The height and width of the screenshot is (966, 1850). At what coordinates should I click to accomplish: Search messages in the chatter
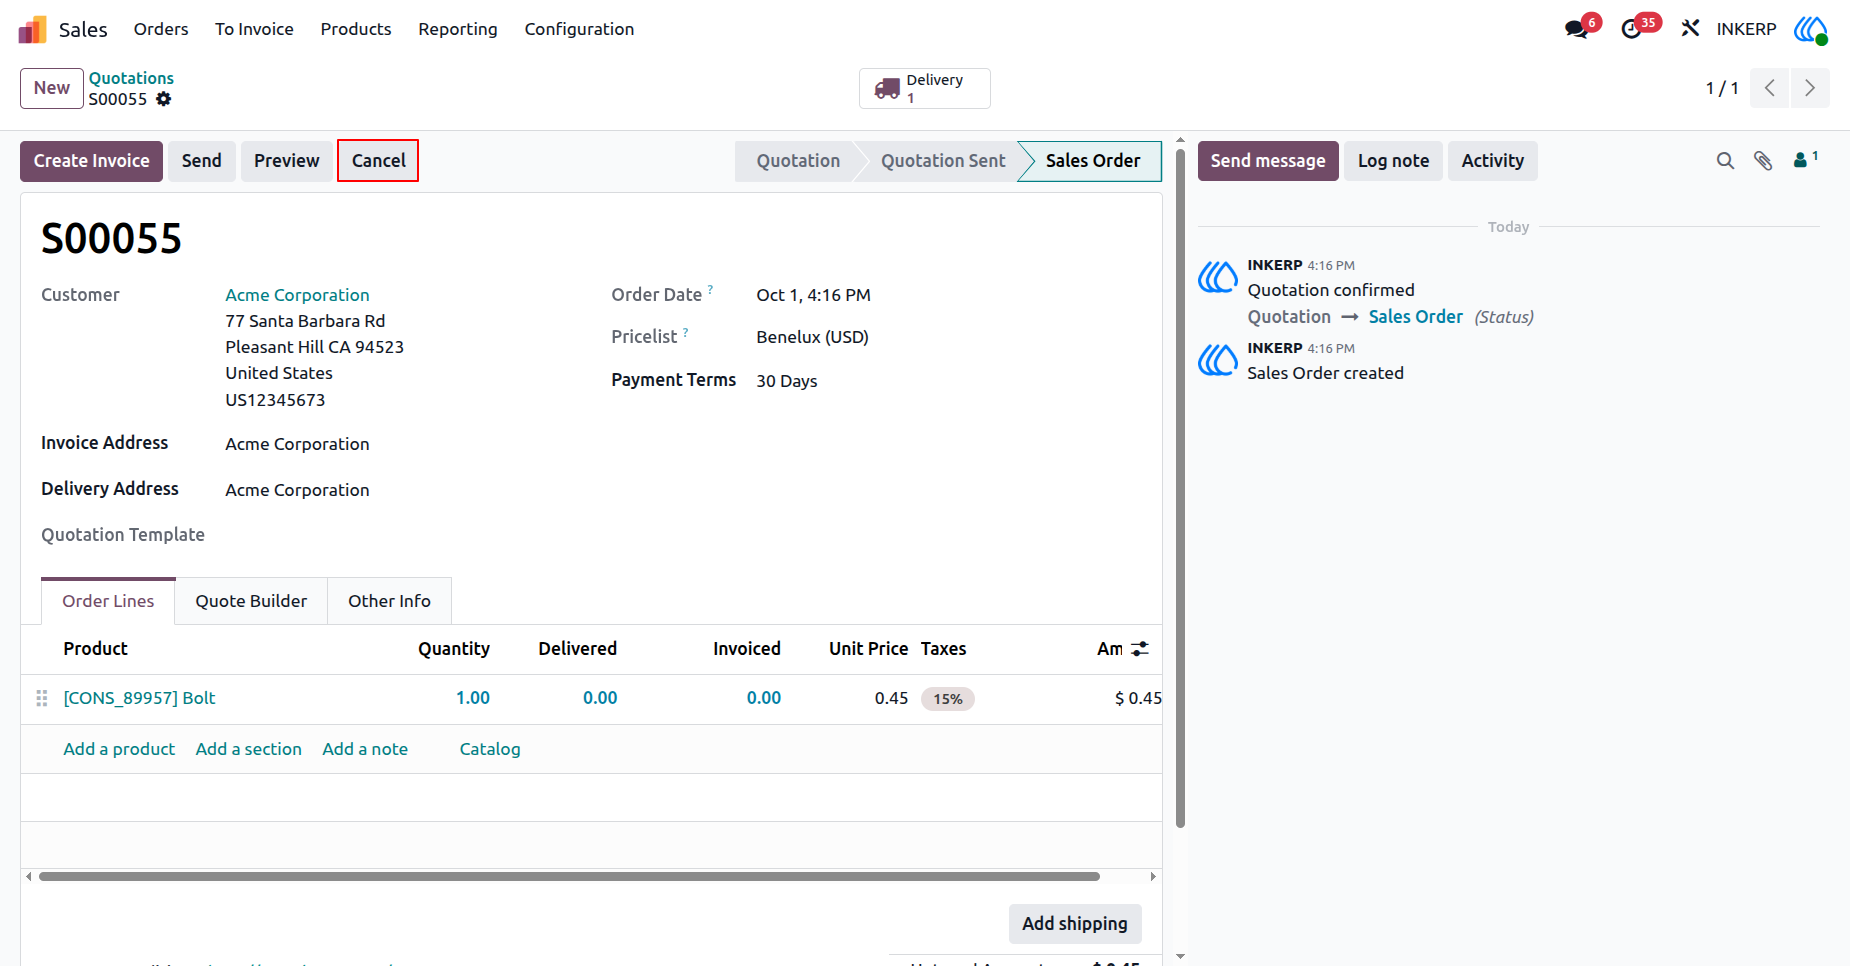(x=1725, y=161)
